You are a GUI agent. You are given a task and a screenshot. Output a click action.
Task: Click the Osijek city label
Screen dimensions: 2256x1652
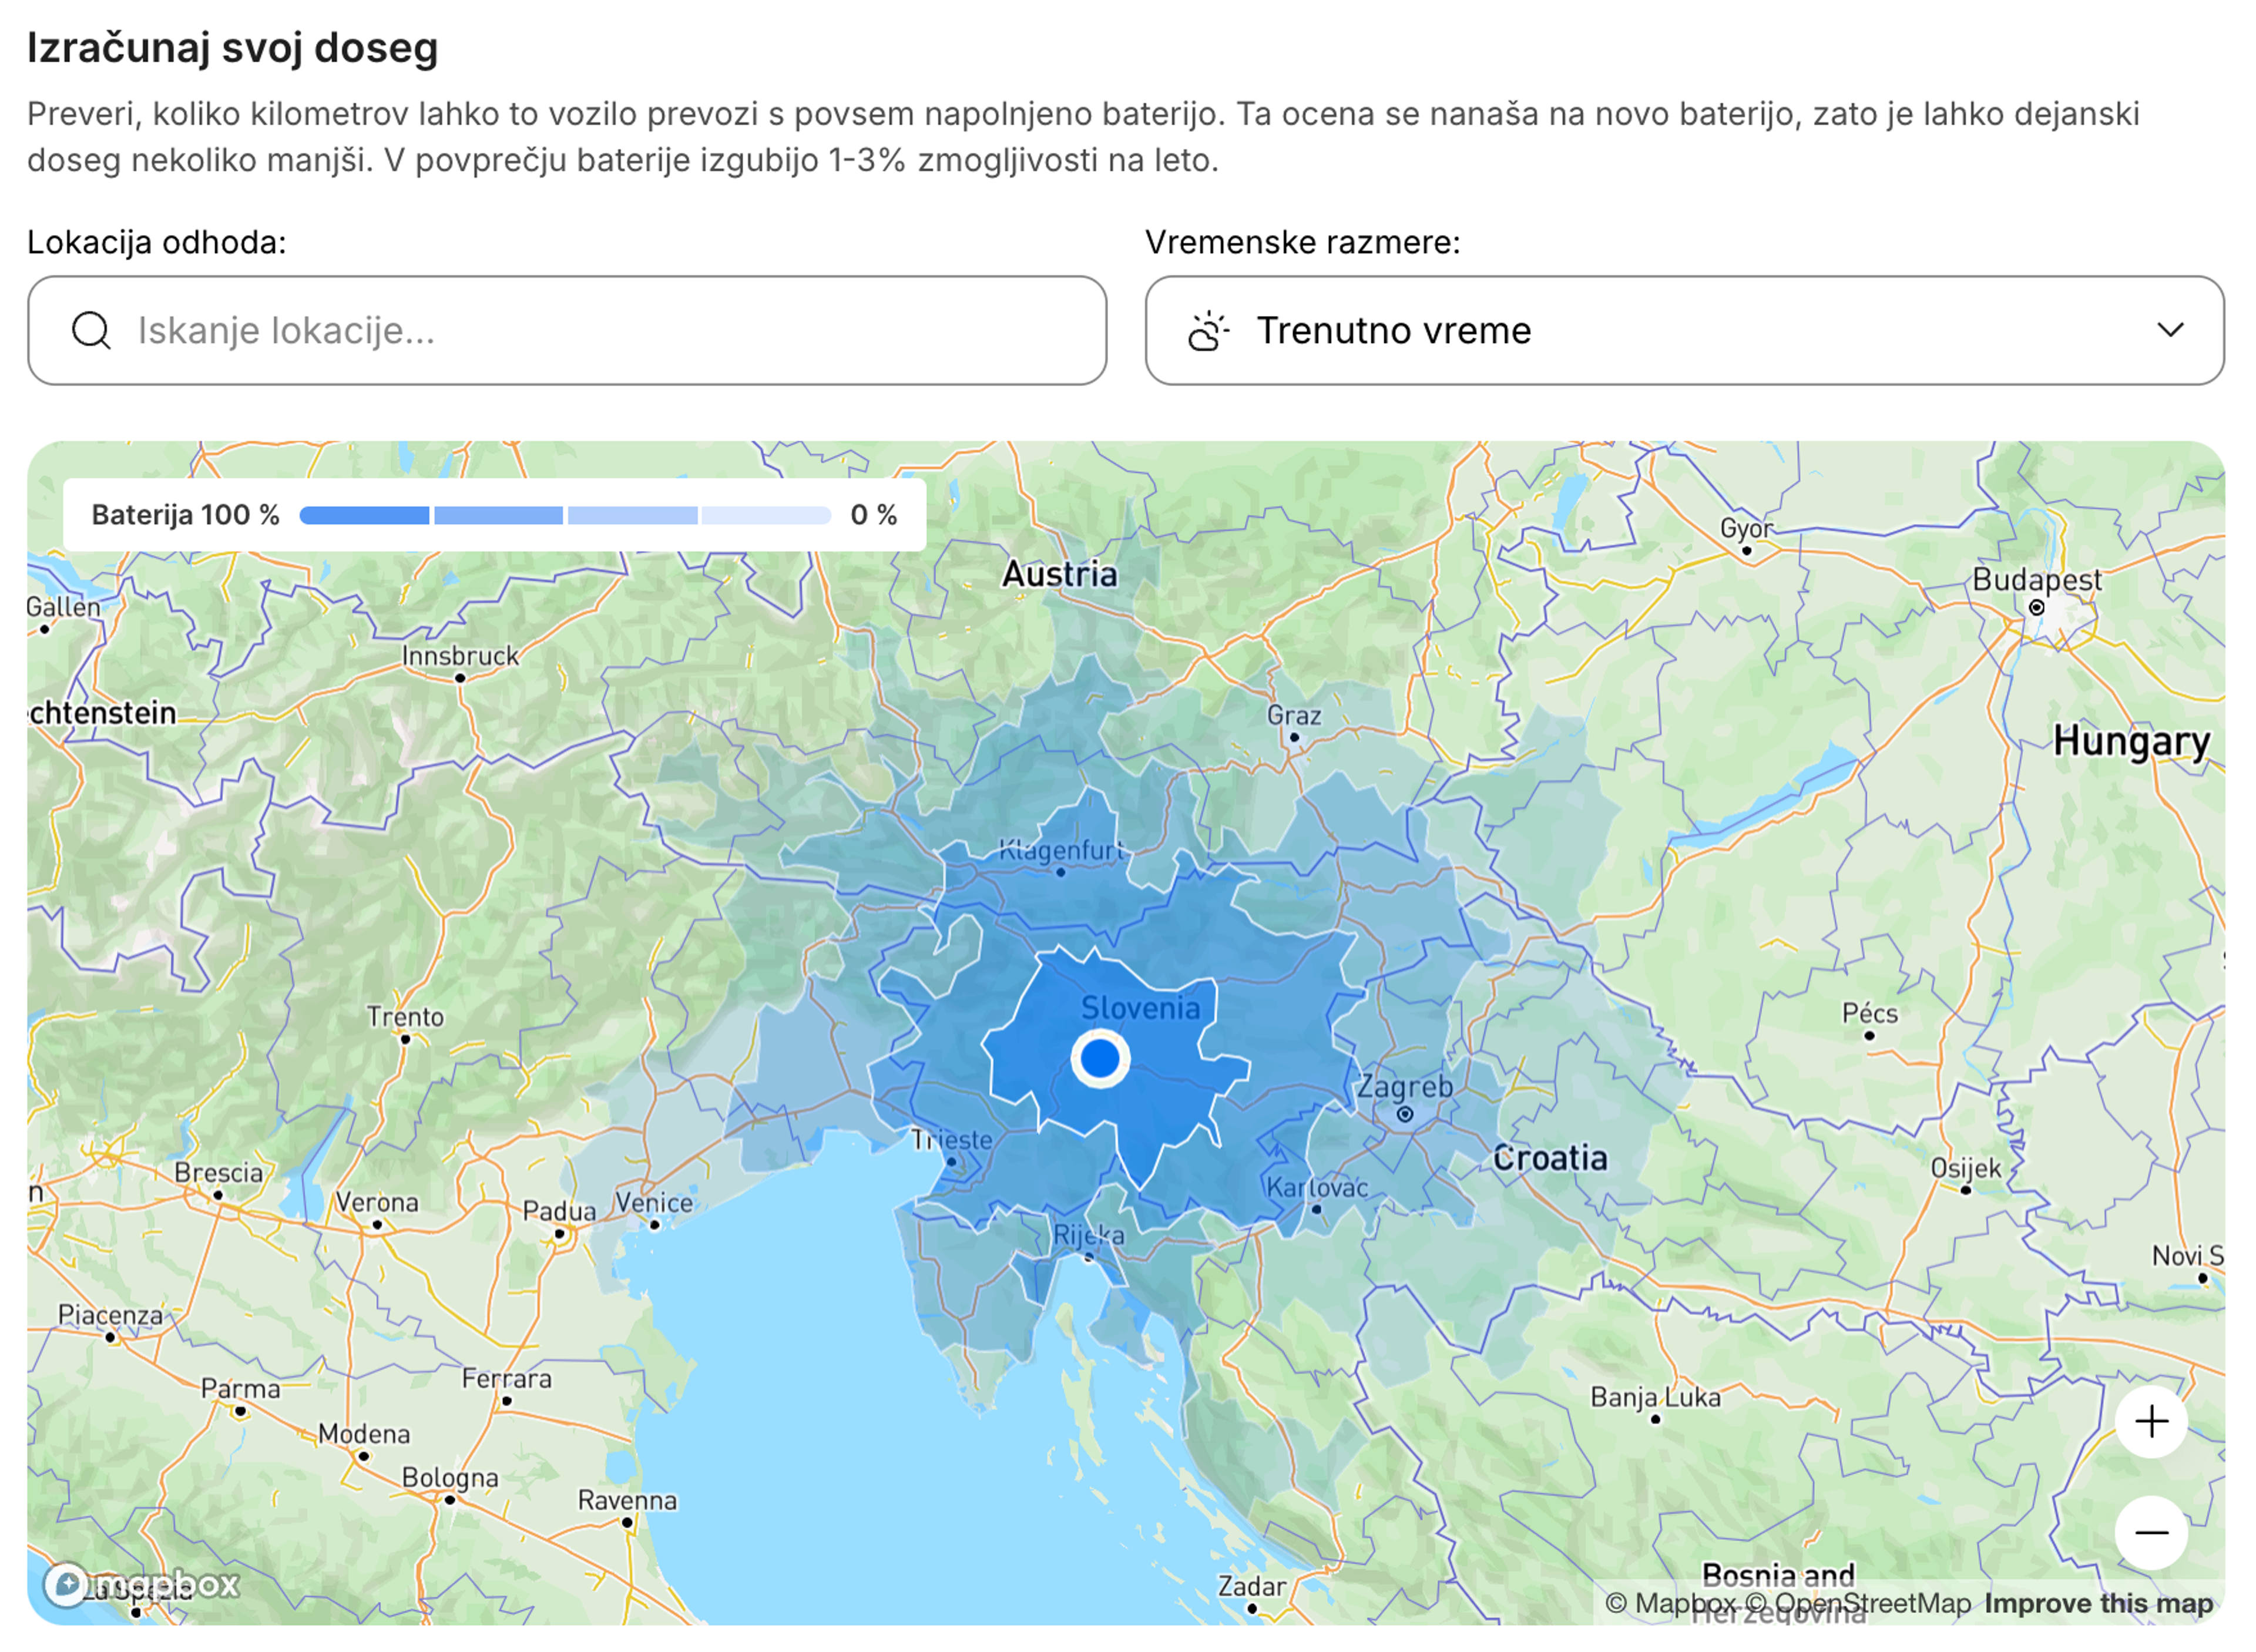[x=1966, y=1168]
